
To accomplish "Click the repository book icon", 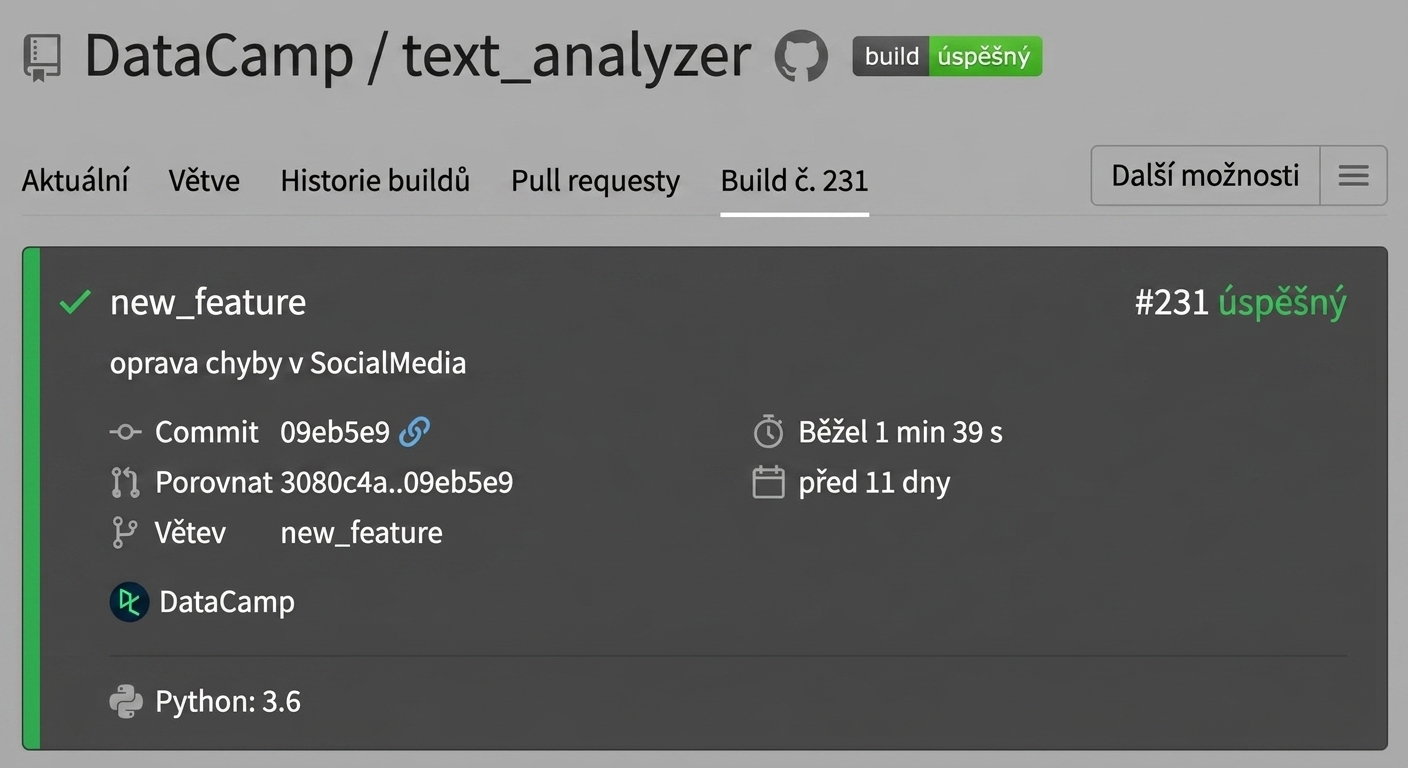I will [x=42, y=58].
